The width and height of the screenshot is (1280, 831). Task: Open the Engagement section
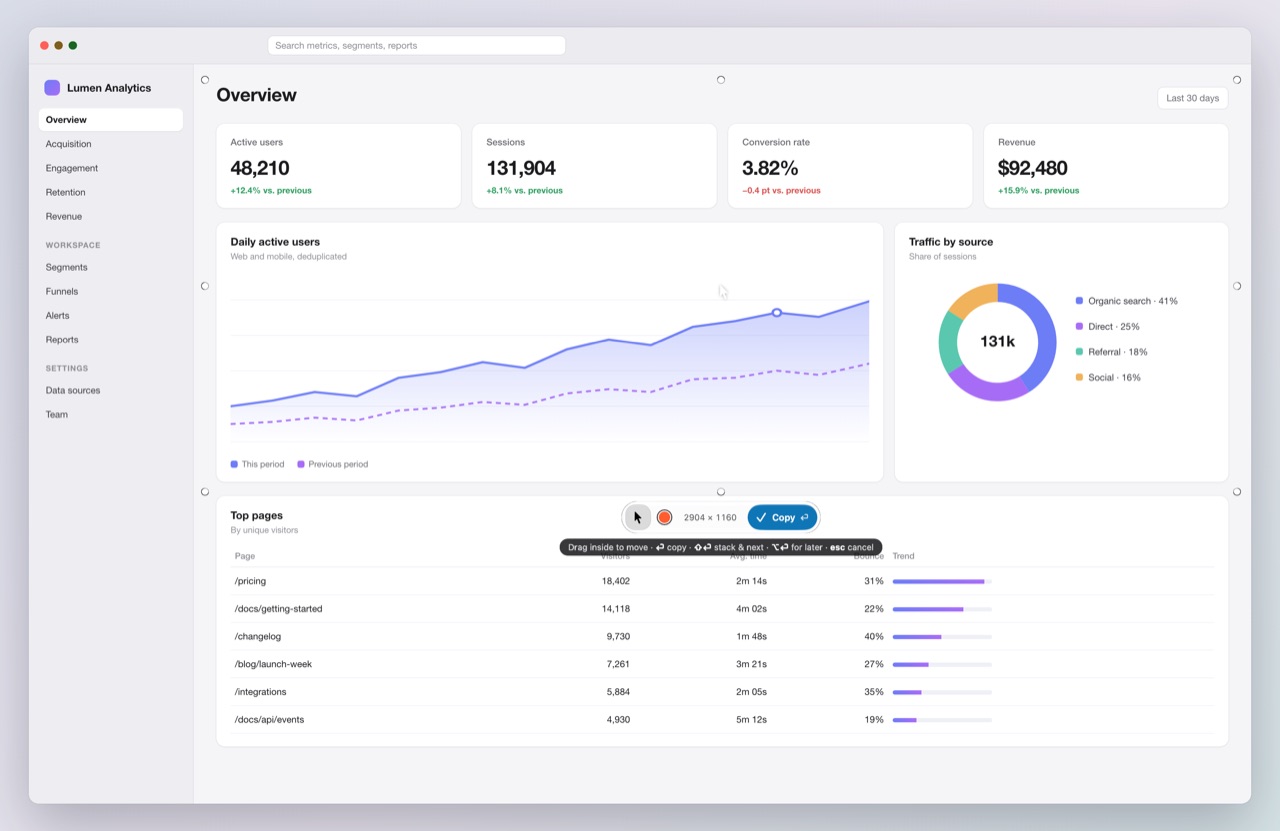[x=111, y=168]
